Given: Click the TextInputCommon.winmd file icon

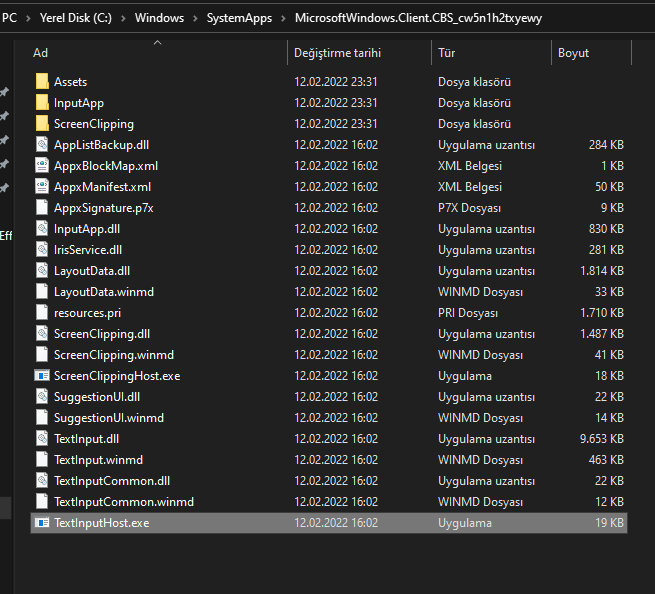Looking at the screenshot, I should 42,502.
